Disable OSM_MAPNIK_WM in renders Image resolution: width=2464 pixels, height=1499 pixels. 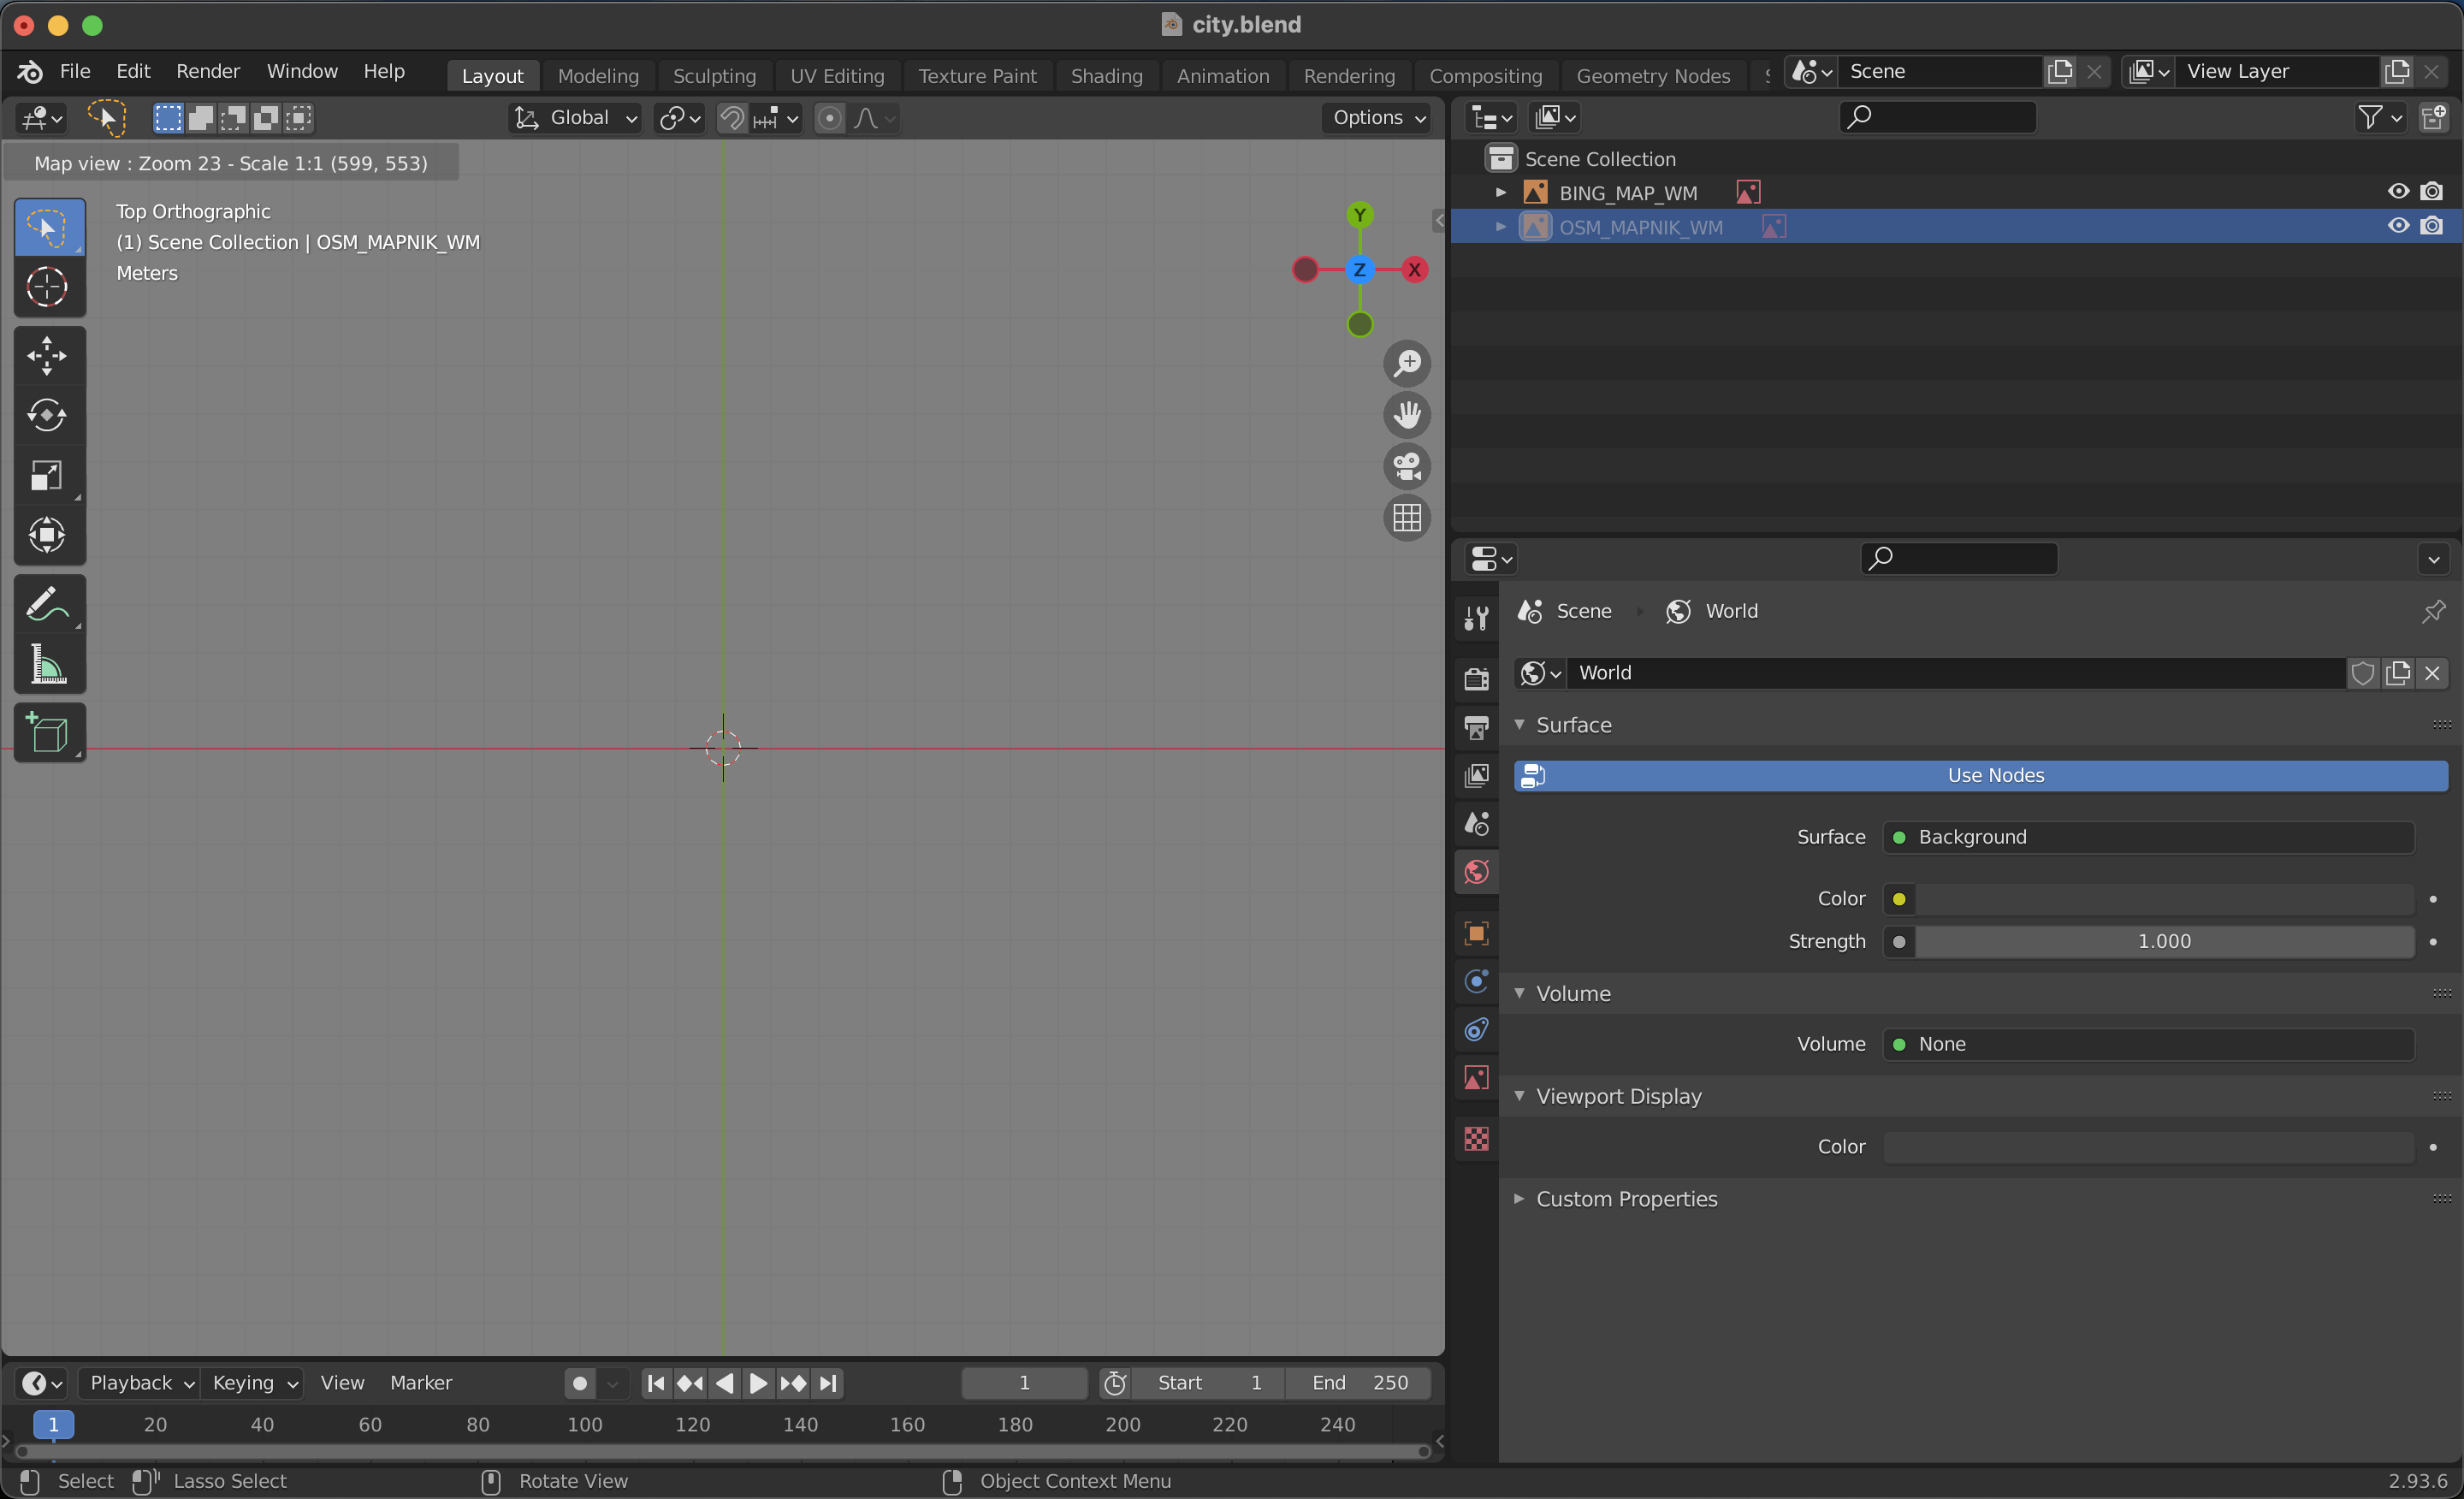pos(2433,226)
